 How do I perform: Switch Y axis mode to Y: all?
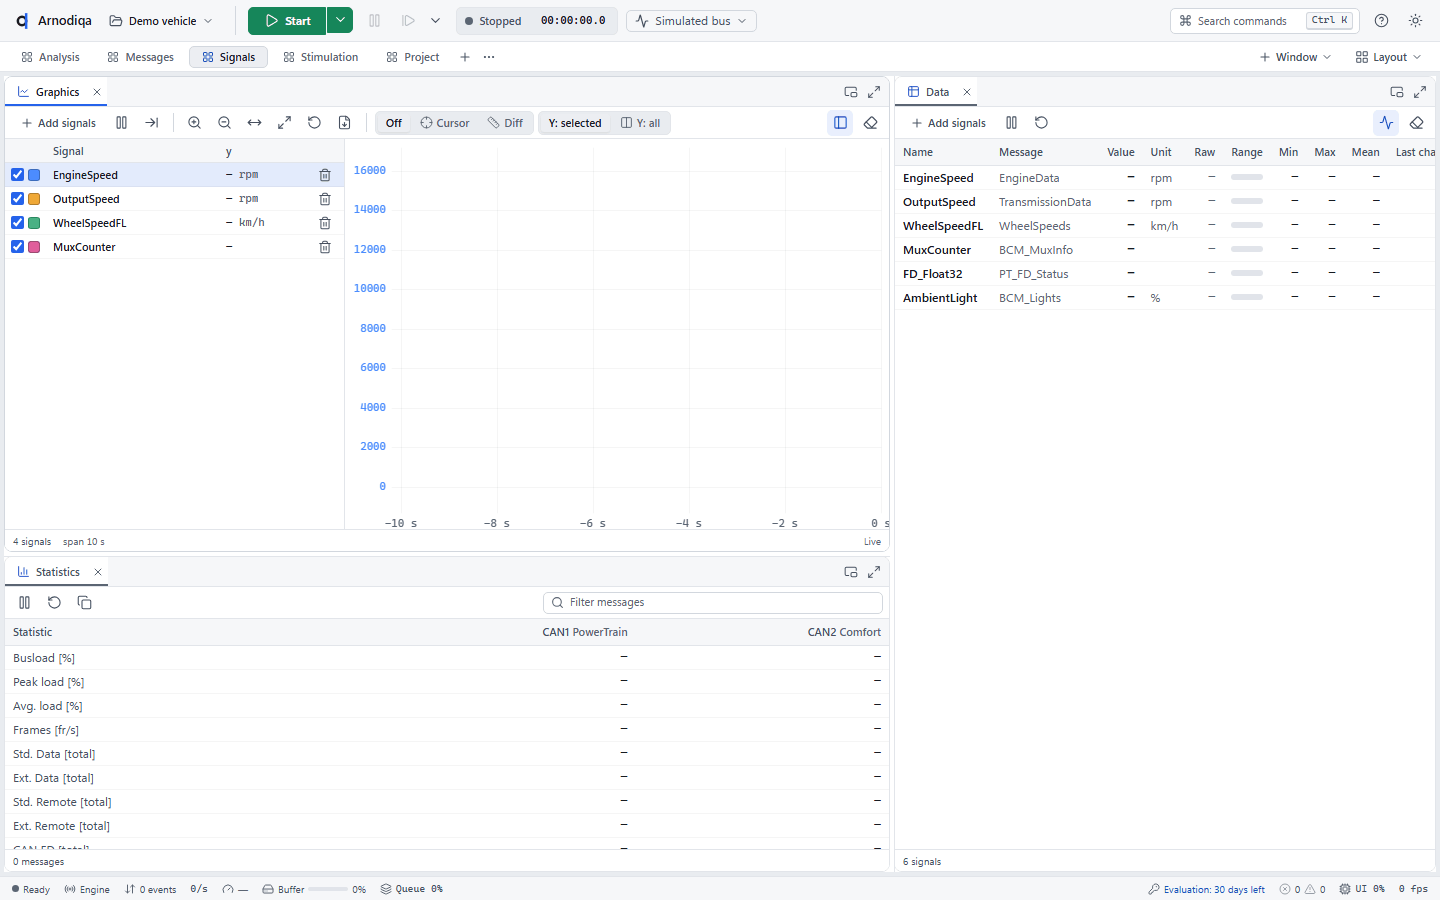(x=641, y=123)
